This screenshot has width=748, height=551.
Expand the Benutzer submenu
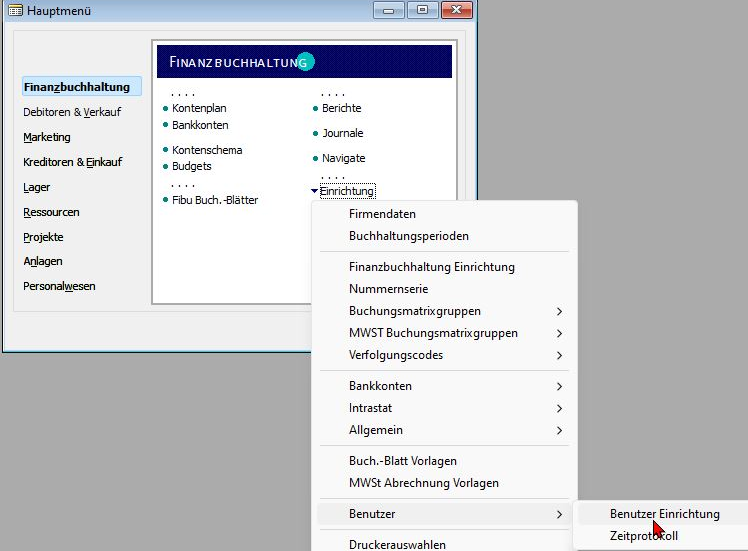444,514
